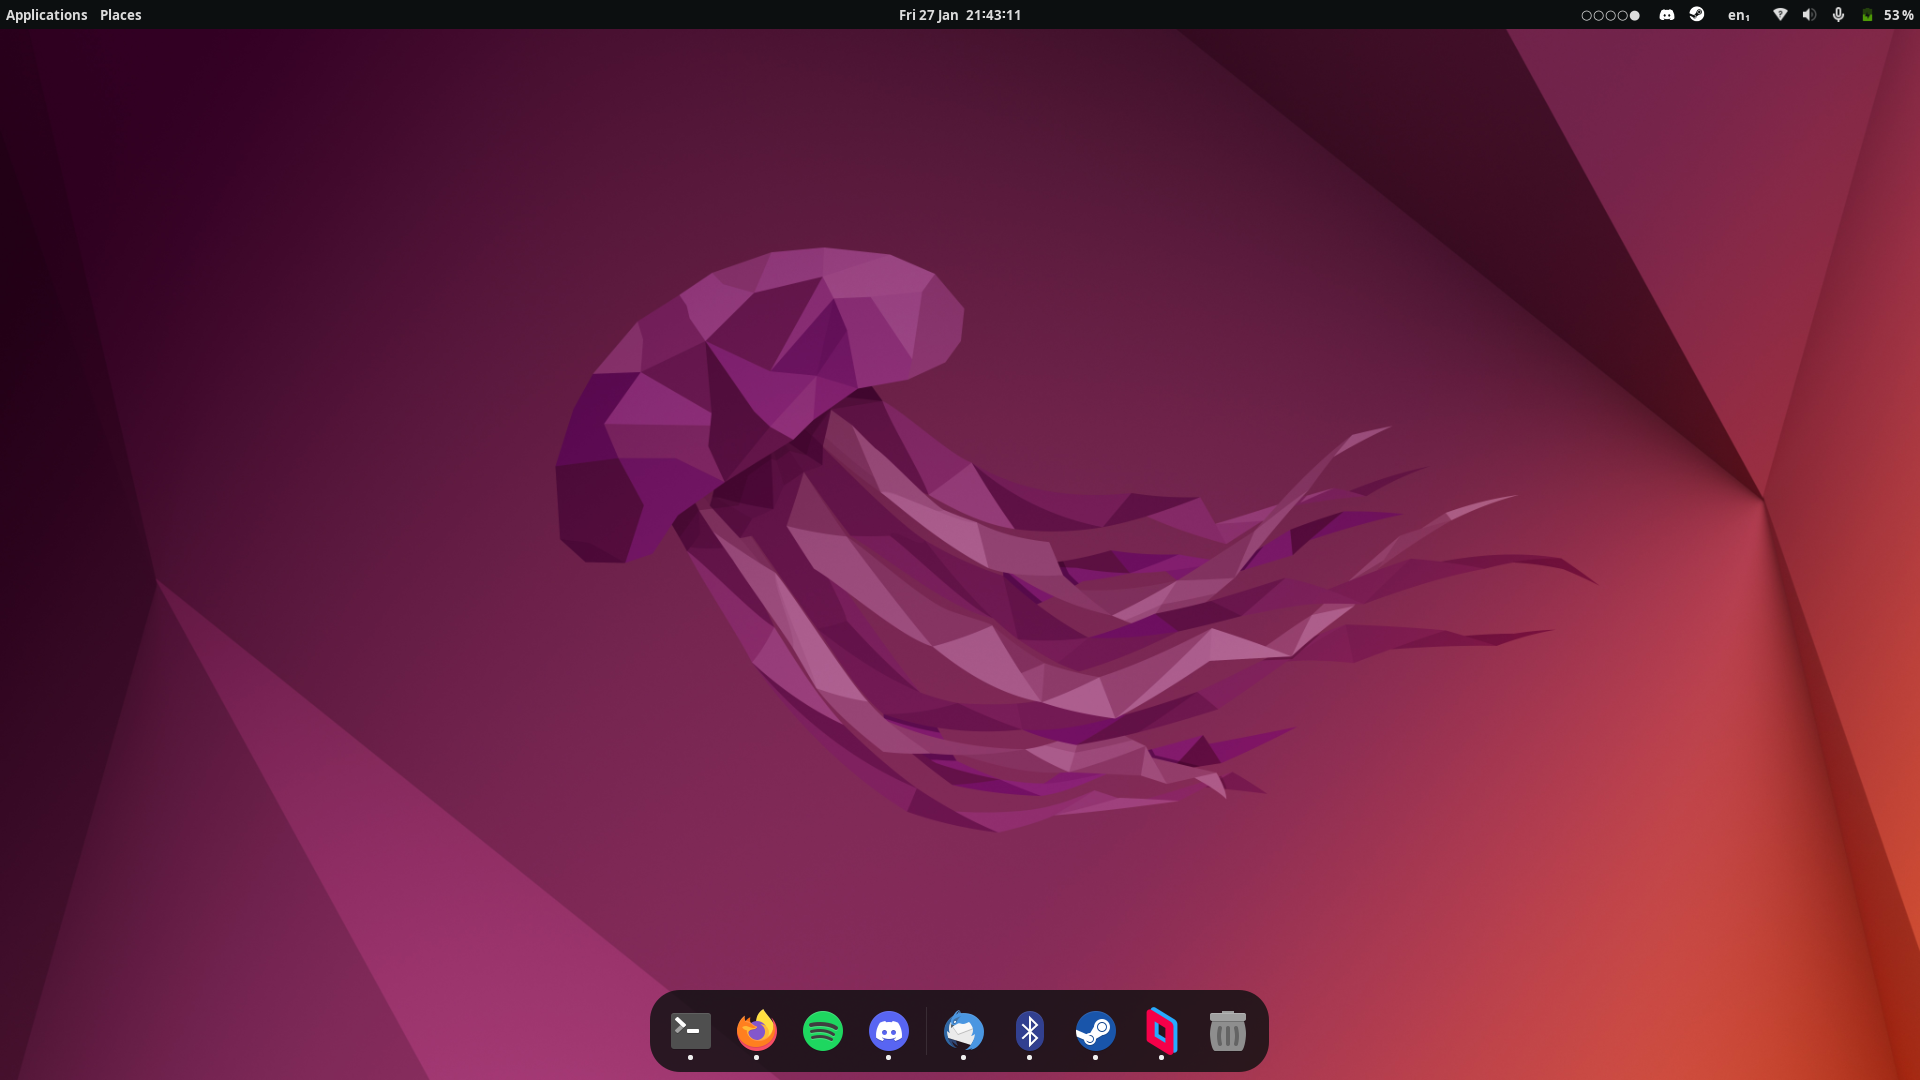This screenshot has width=1920, height=1080.
Task: Open the Trash from the dock
Action: [1227, 1031]
